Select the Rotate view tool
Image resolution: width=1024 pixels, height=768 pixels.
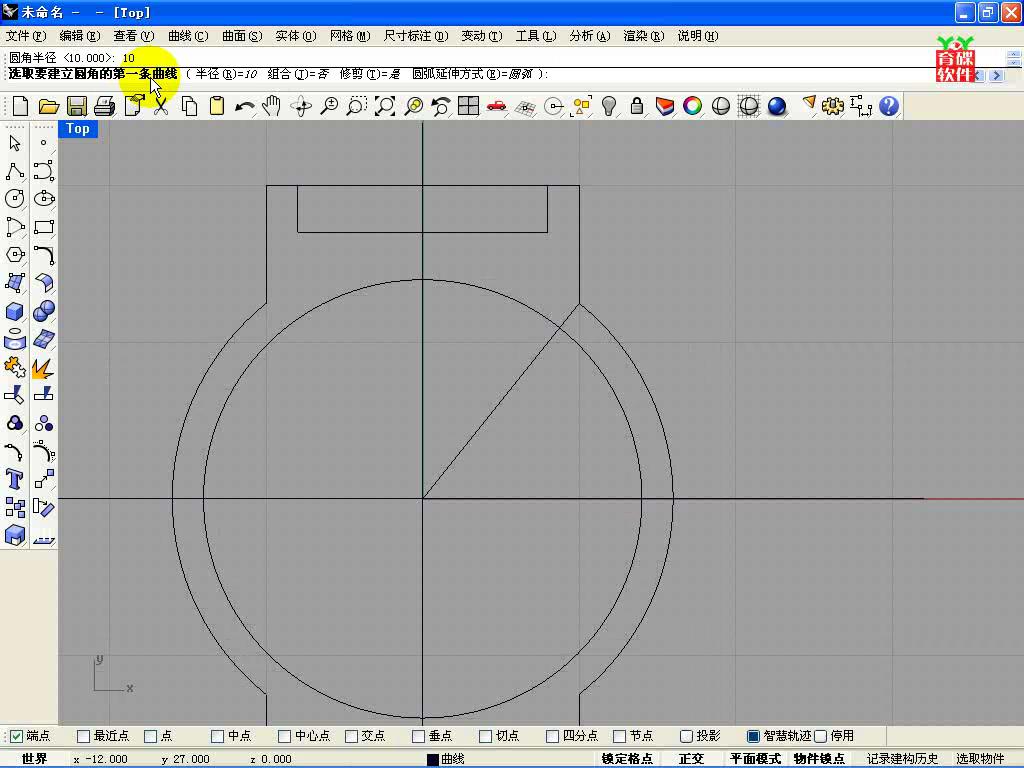301,106
